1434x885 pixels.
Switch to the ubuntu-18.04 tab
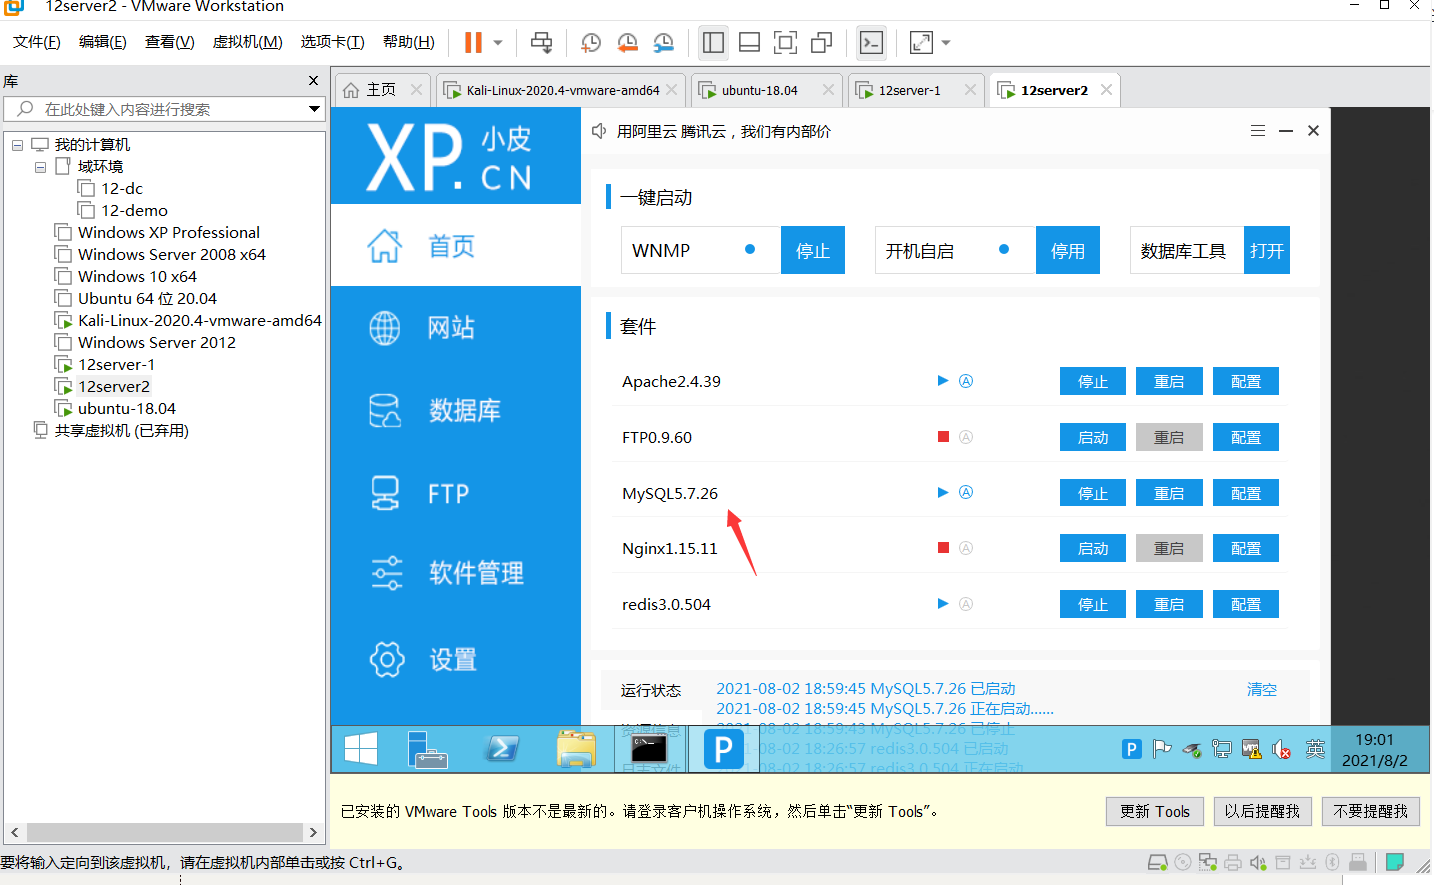click(759, 90)
